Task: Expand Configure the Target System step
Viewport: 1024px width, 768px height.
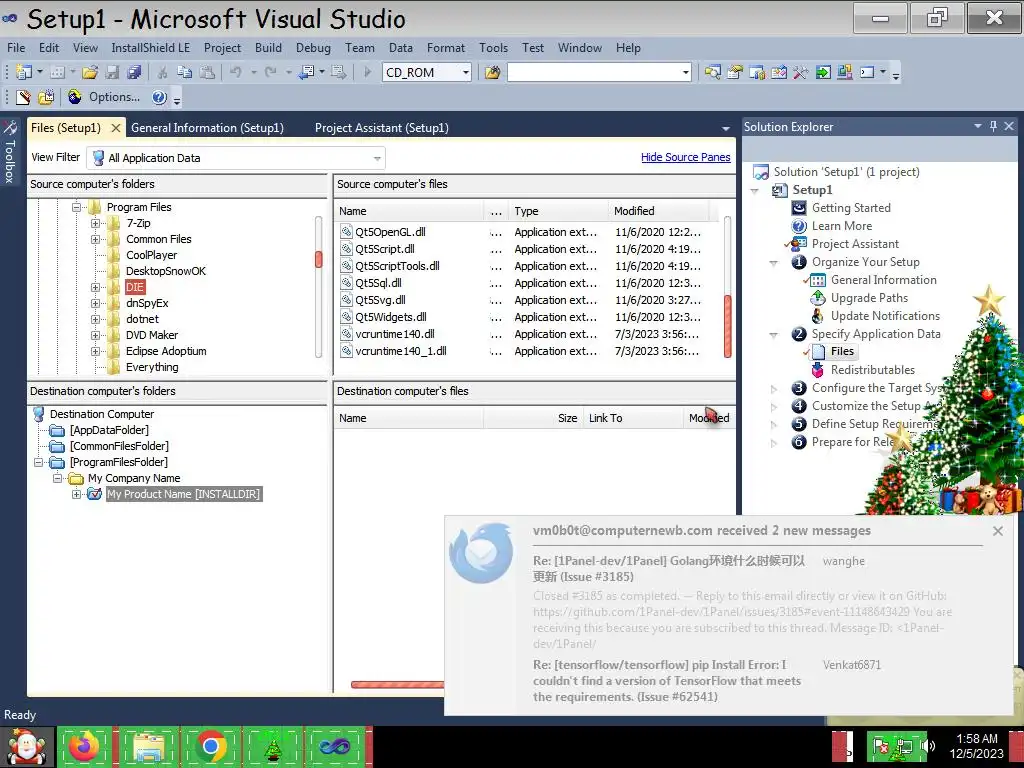Action: (774, 389)
